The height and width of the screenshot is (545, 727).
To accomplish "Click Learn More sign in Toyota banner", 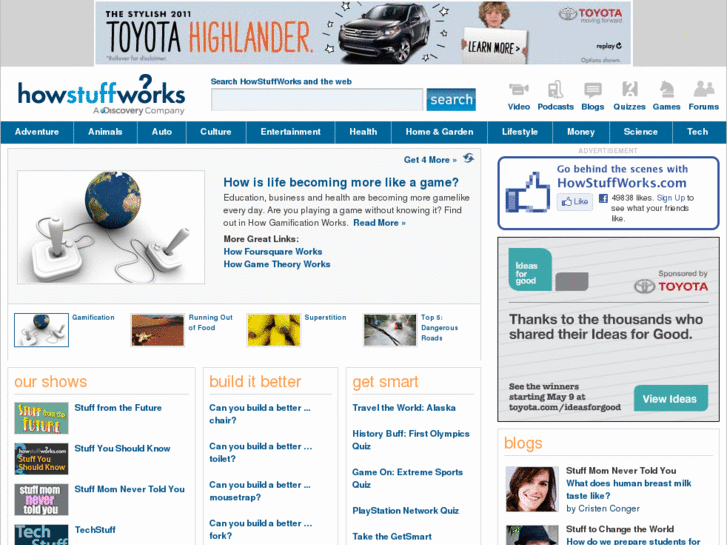I will pyautogui.click(x=495, y=46).
